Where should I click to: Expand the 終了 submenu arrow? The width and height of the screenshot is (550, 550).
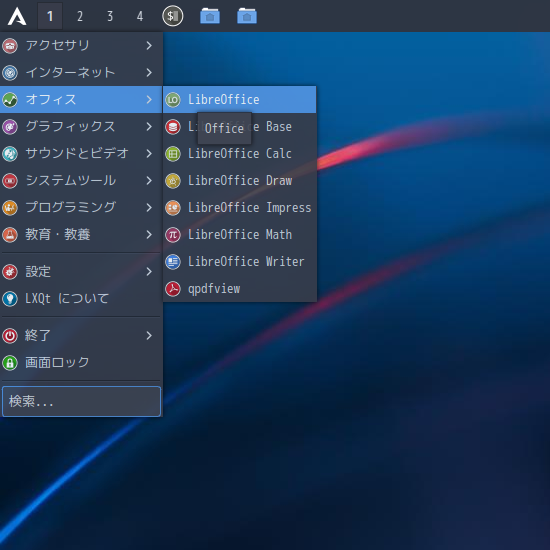149,336
